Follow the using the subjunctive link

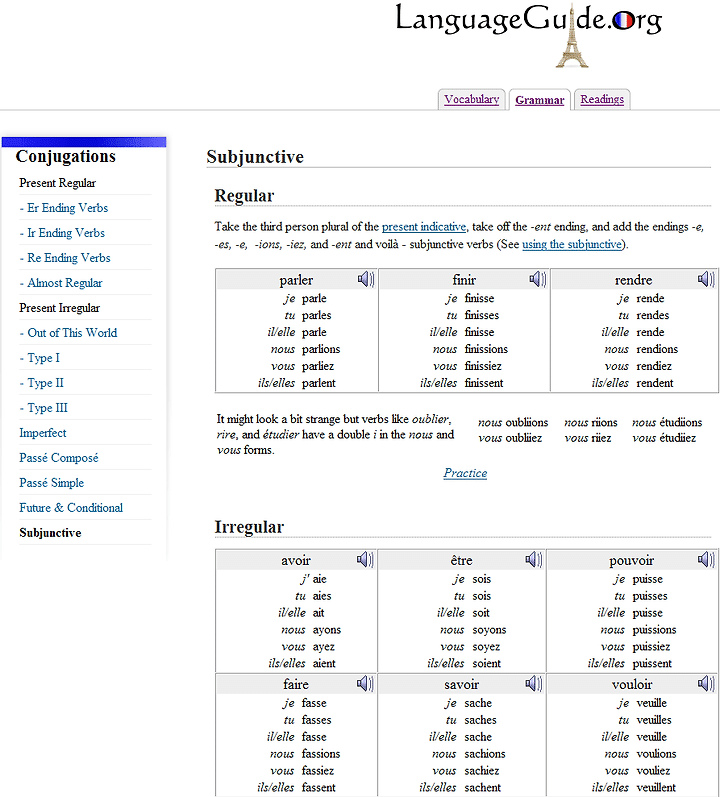(x=572, y=244)
